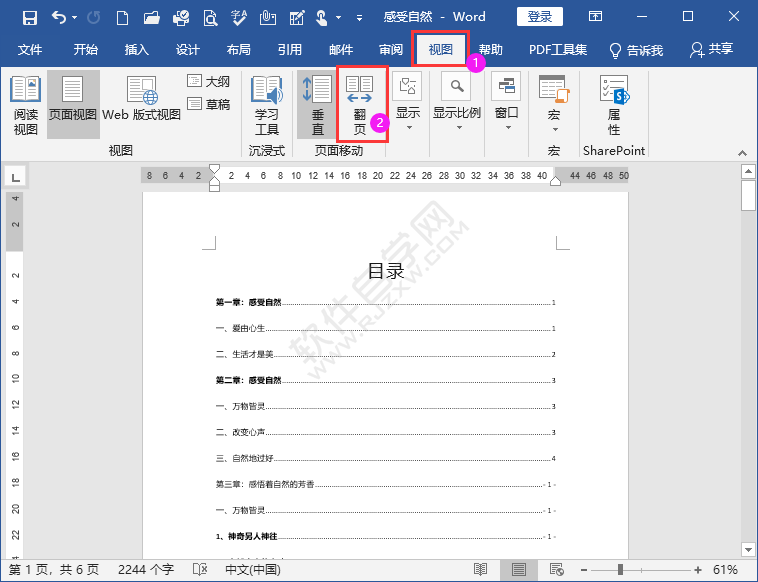The image size is (758, 582).
Task: Switch to 草稿 draft view
Action: pos(208,104)
